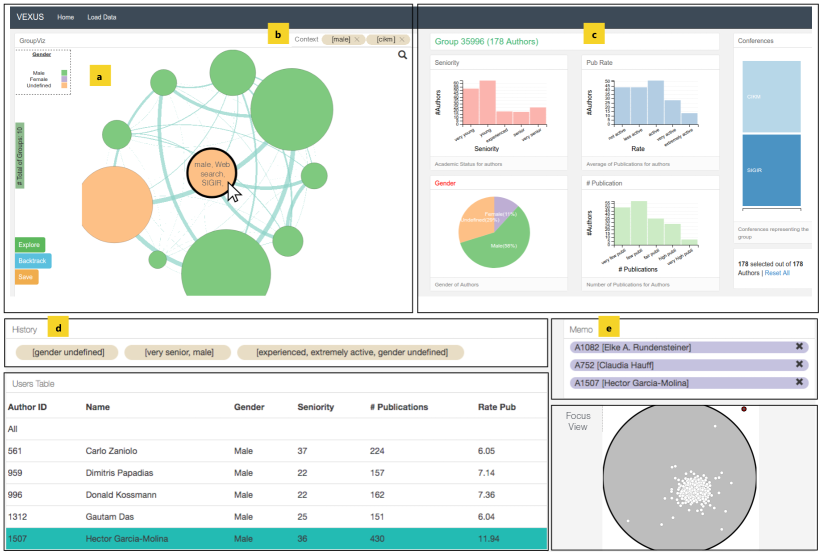
Task: Open the Home menu item
Action: [66, 17]
